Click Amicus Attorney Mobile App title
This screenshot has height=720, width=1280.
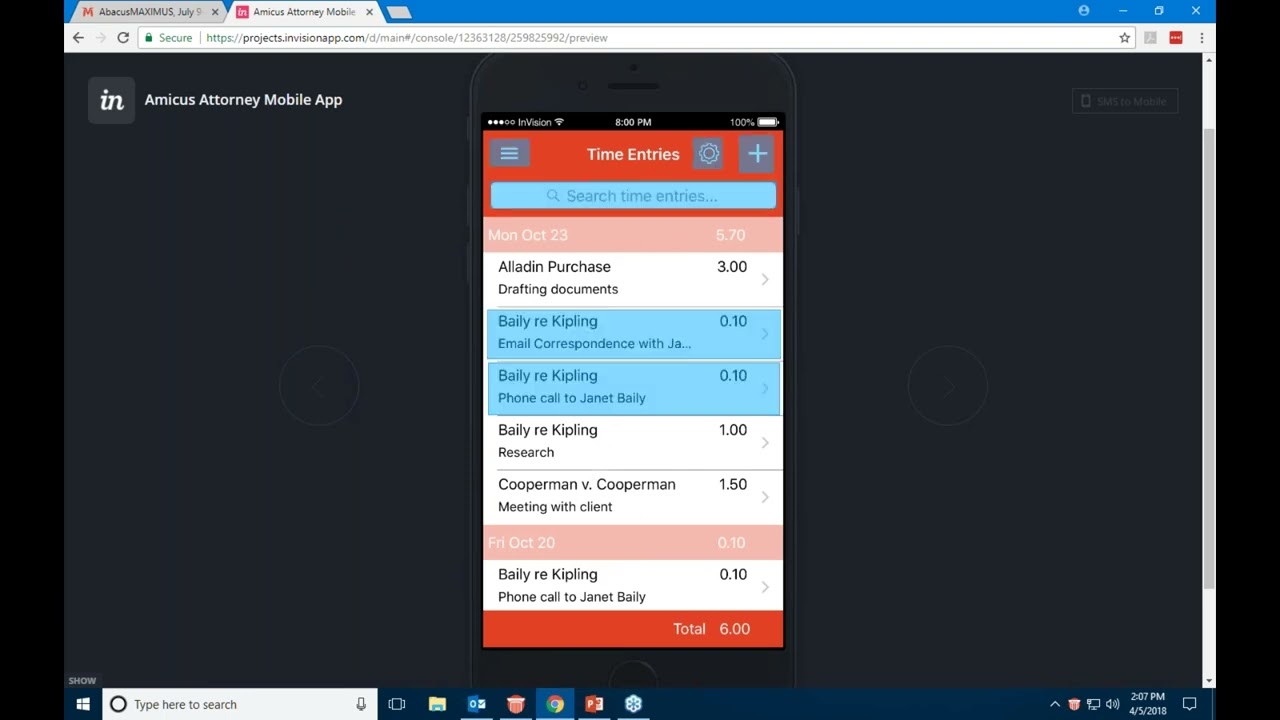point(243,100)
